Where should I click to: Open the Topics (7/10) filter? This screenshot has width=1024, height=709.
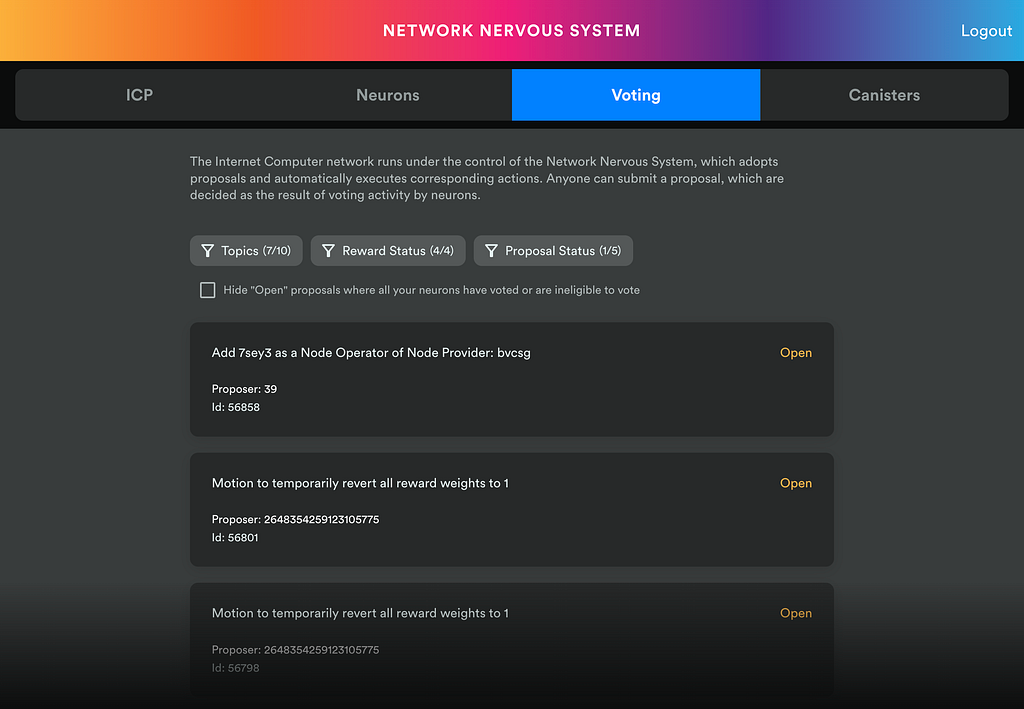pyautogui.click(x=246, y=251)
